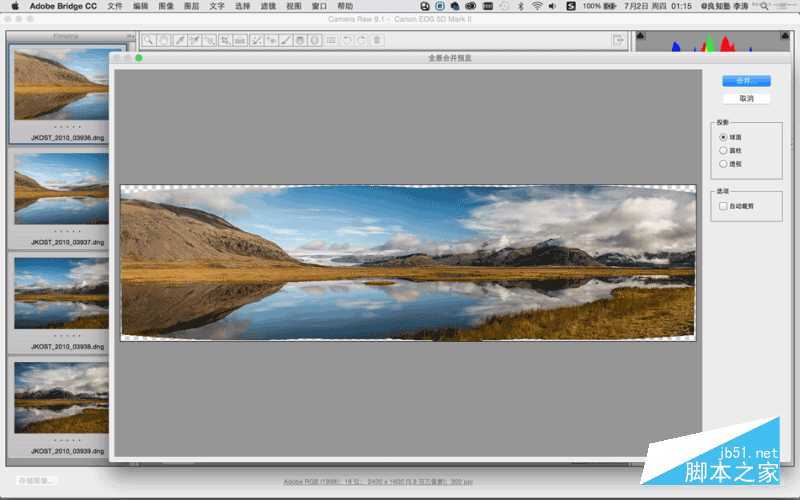Select the Crop tool
The image size is (800, 500).
225,40
